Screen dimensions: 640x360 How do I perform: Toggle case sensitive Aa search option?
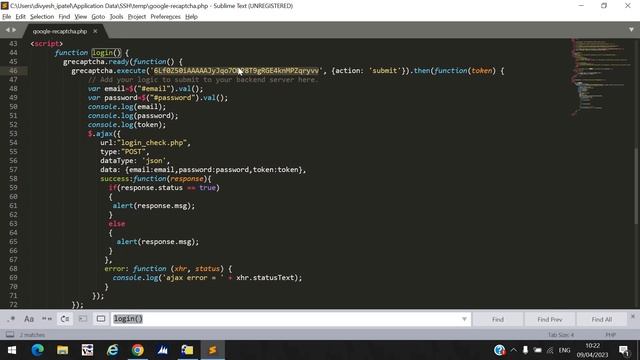click(29, 319)
